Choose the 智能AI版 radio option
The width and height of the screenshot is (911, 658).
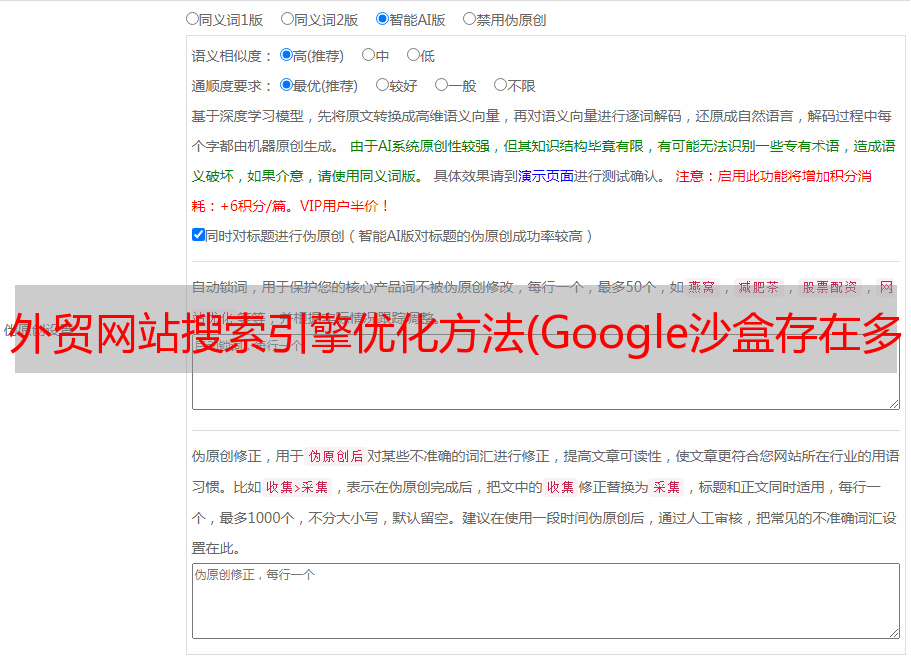(x=382, y=19)
